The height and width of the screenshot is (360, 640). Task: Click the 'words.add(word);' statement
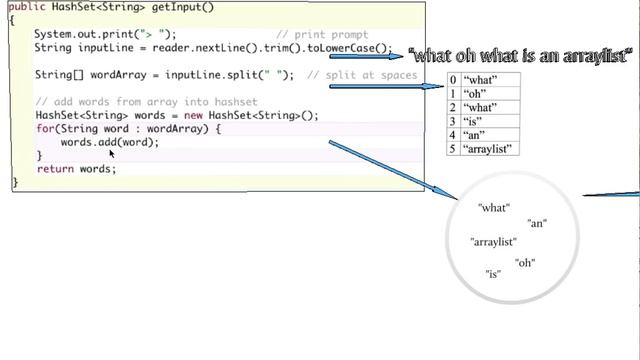click(110, 142)
